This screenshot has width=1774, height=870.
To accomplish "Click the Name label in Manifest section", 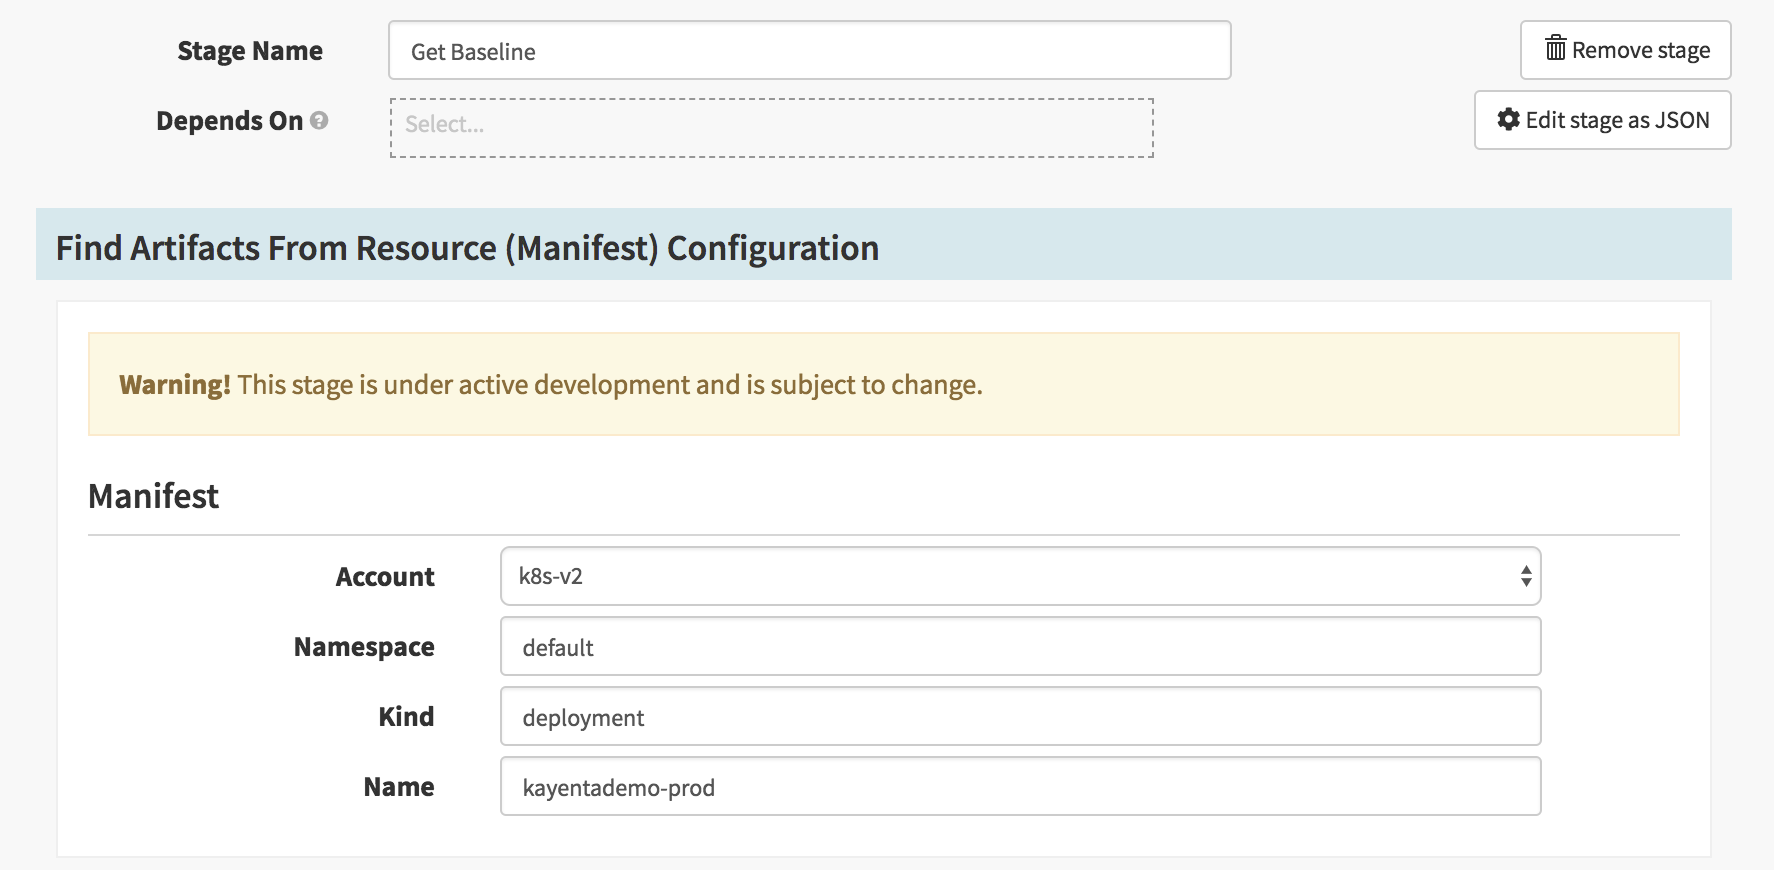I will [399, 787].
